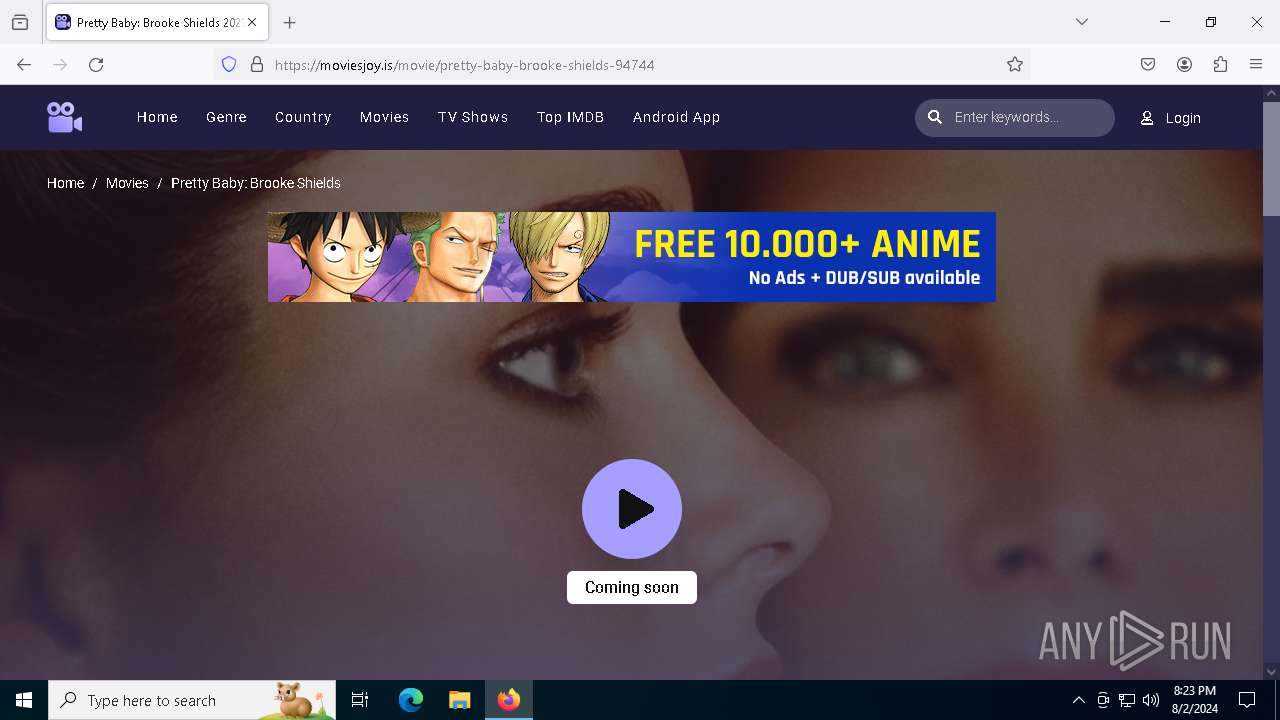Open a new tab with plus

click(x=289, y=22)
